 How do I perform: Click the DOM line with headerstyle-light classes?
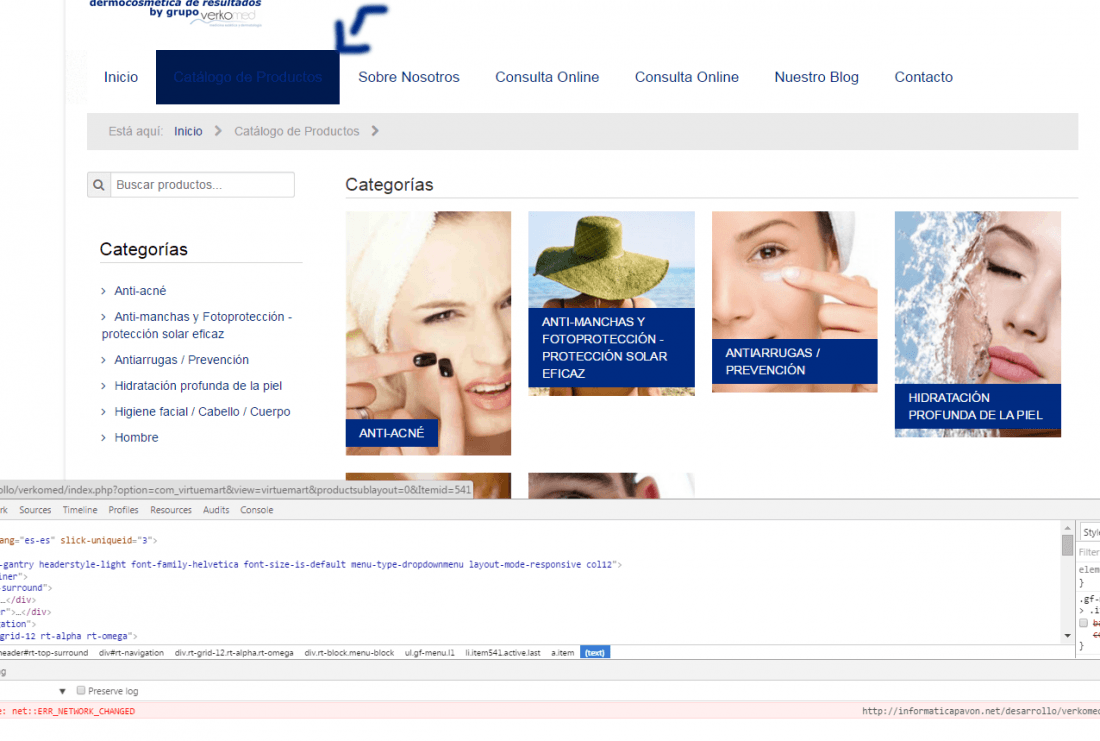[x=311, y=564]
